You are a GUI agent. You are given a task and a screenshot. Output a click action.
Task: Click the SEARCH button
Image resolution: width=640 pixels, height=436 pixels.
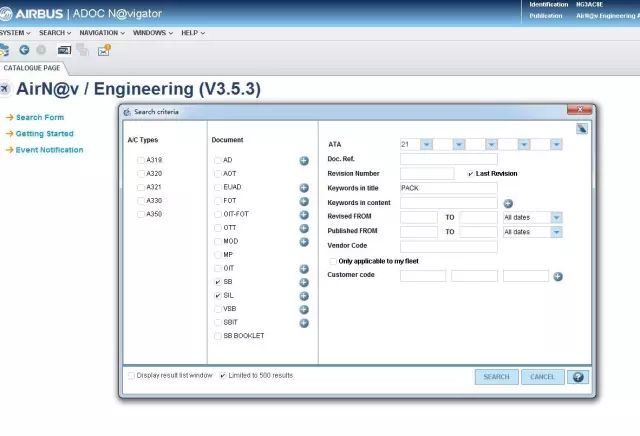pos(496,377)
